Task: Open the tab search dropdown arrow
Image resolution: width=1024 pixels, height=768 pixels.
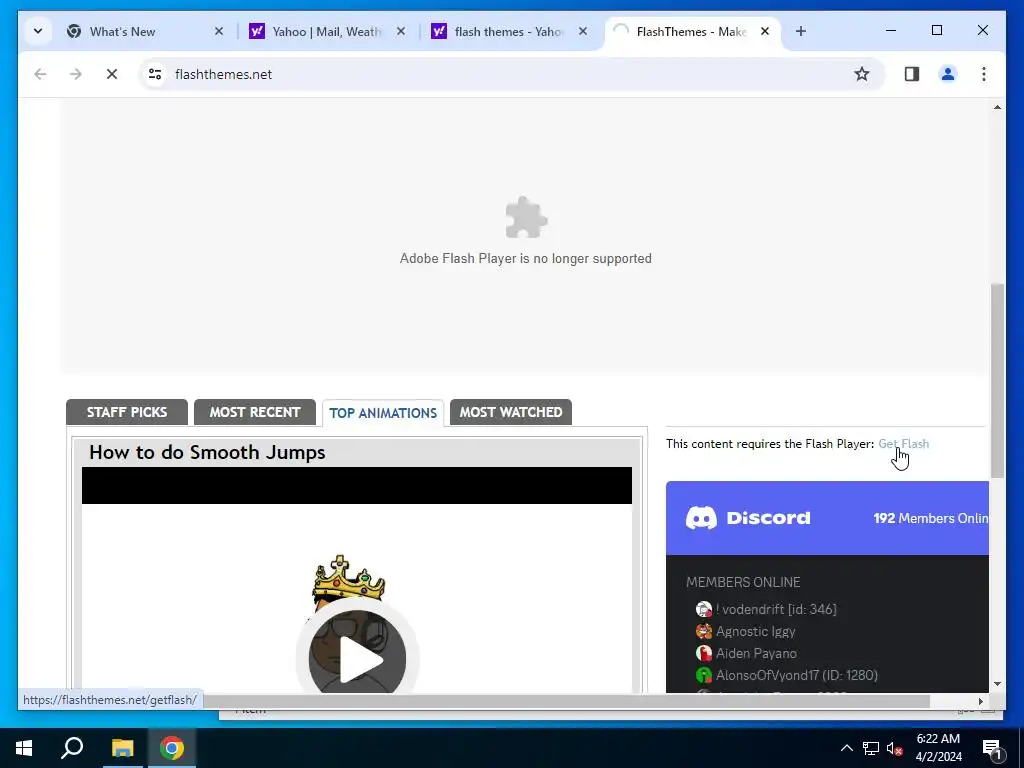Action: [x=38, y=31]
